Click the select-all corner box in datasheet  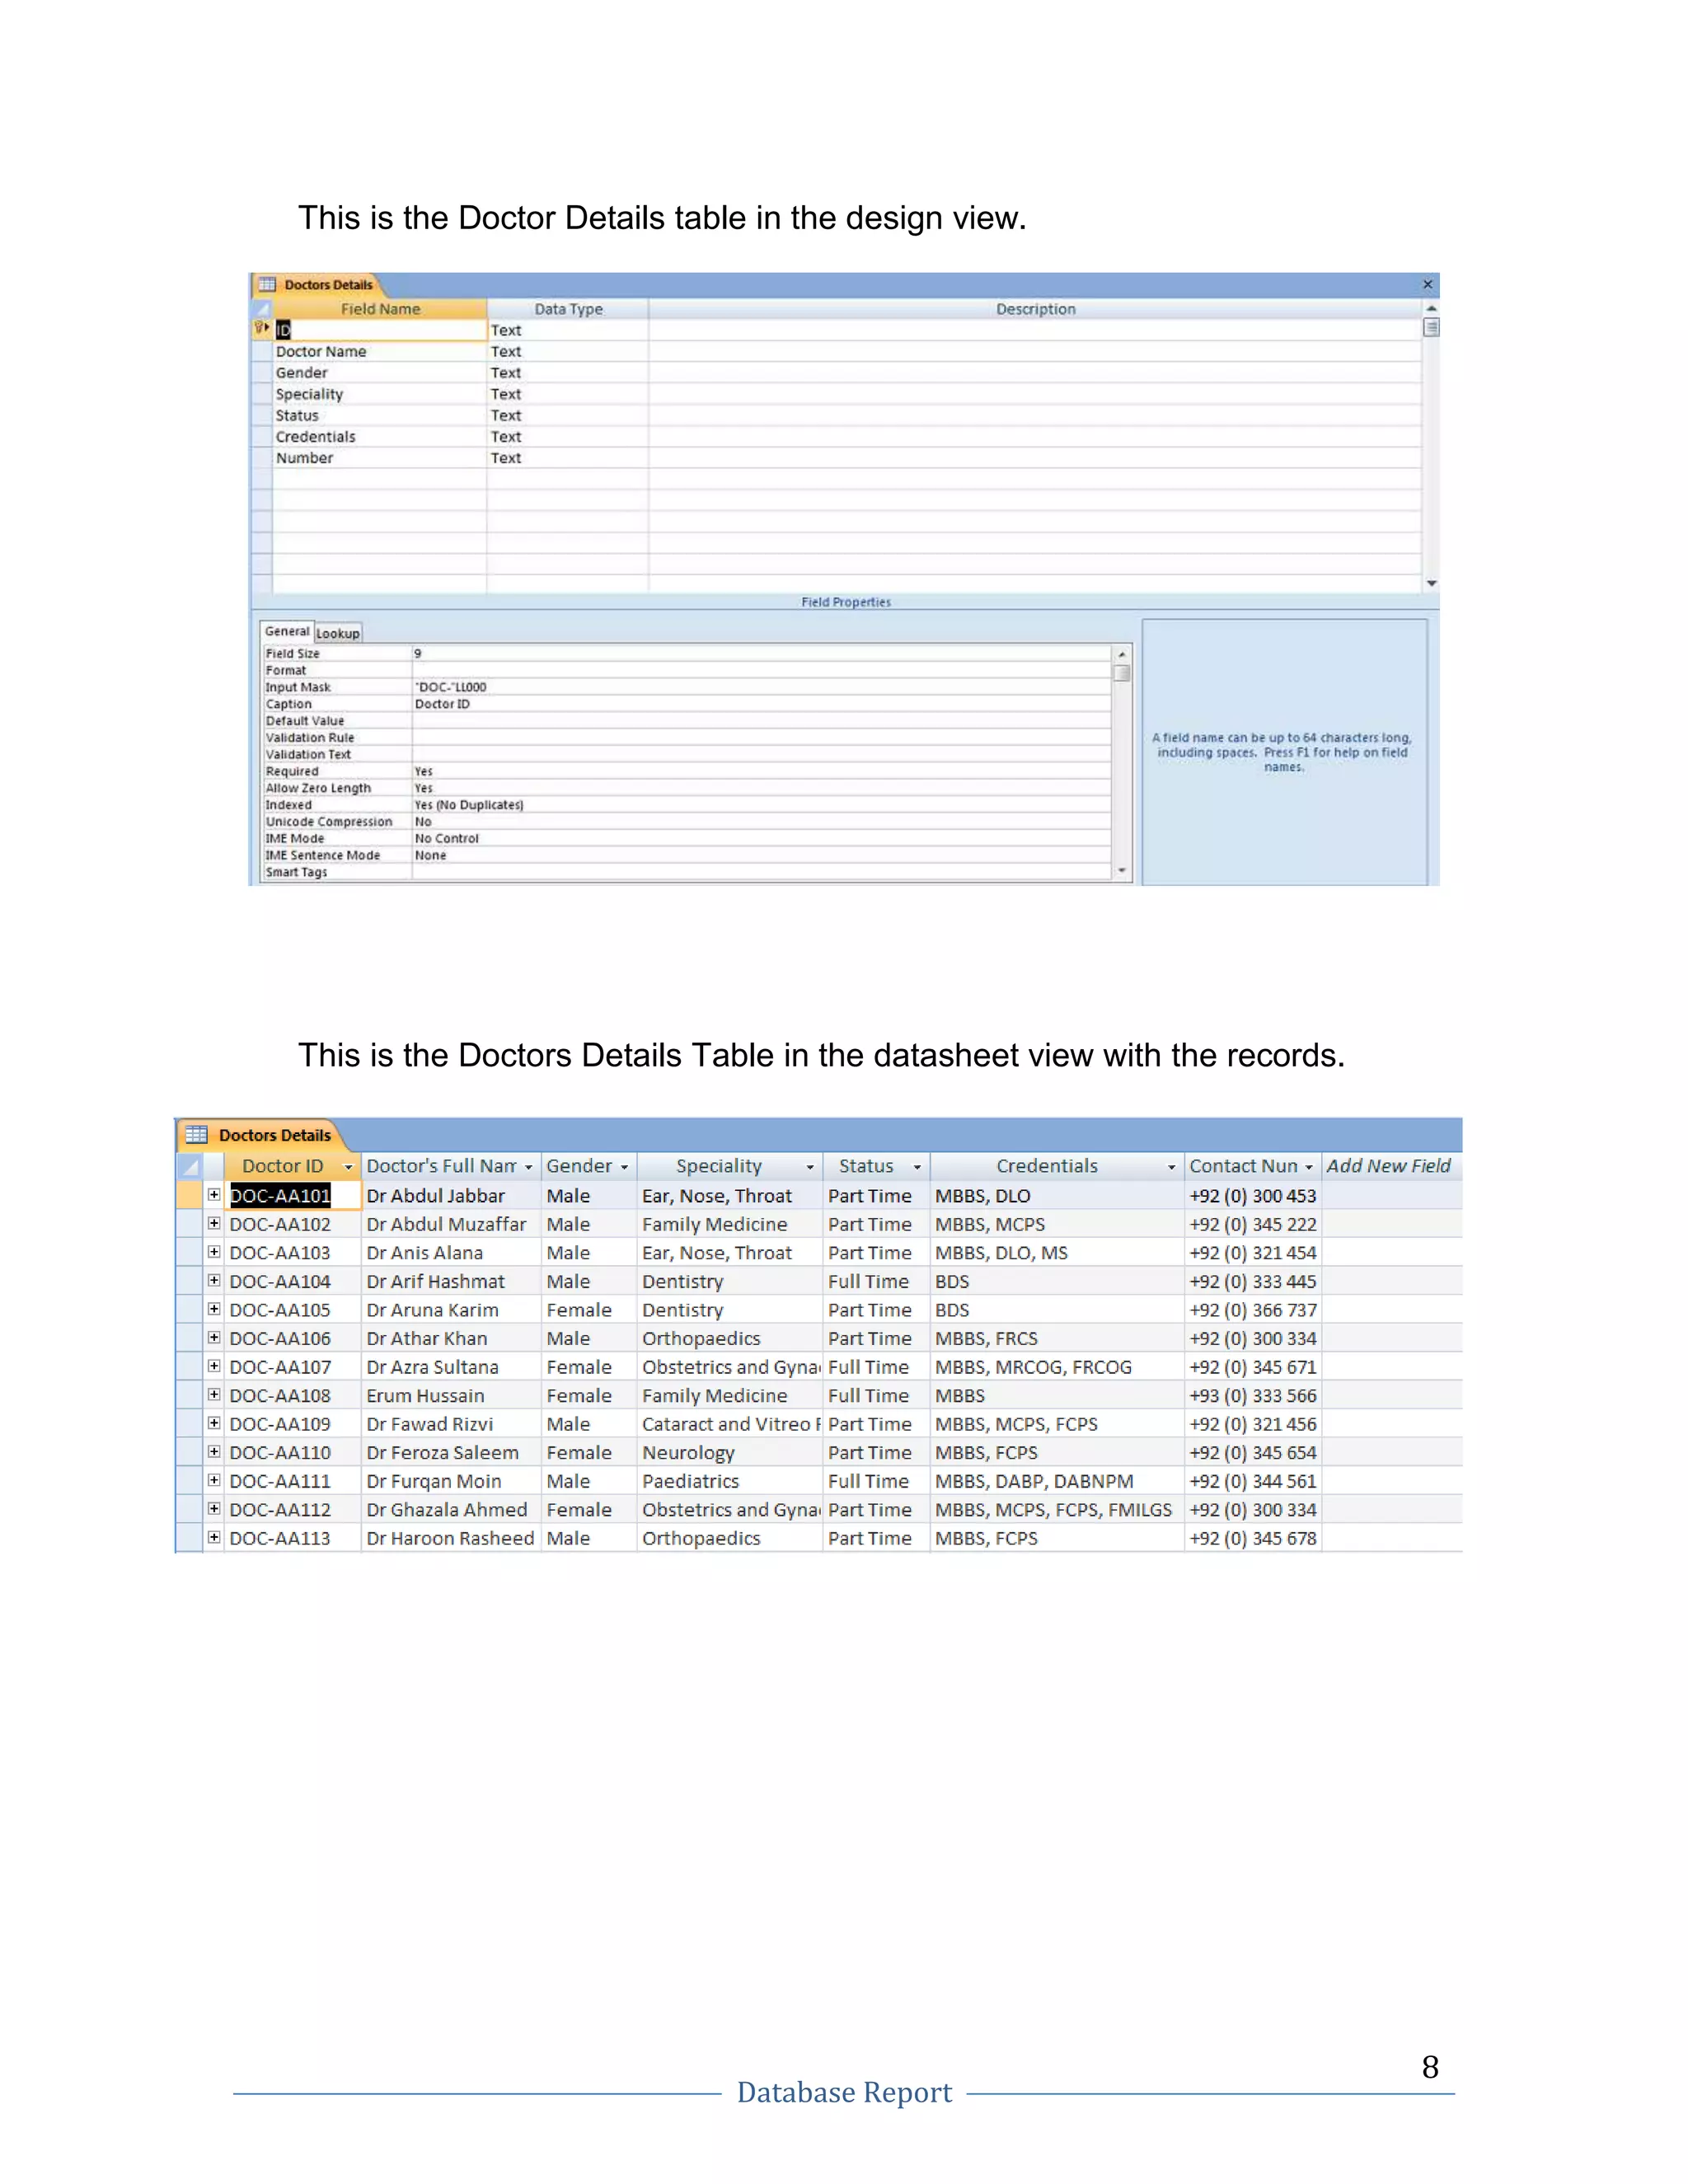click(x=189, y=1166)
